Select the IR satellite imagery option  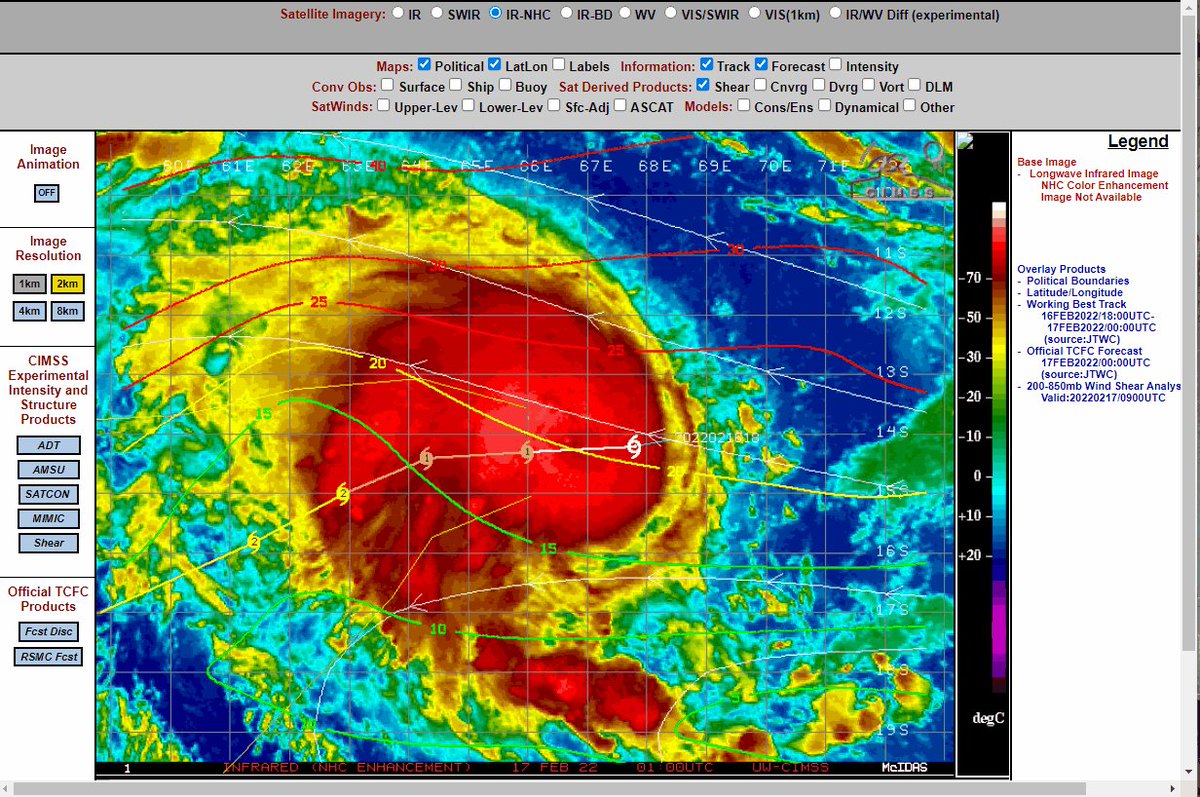pyautogui.click(x=399, y=14)
